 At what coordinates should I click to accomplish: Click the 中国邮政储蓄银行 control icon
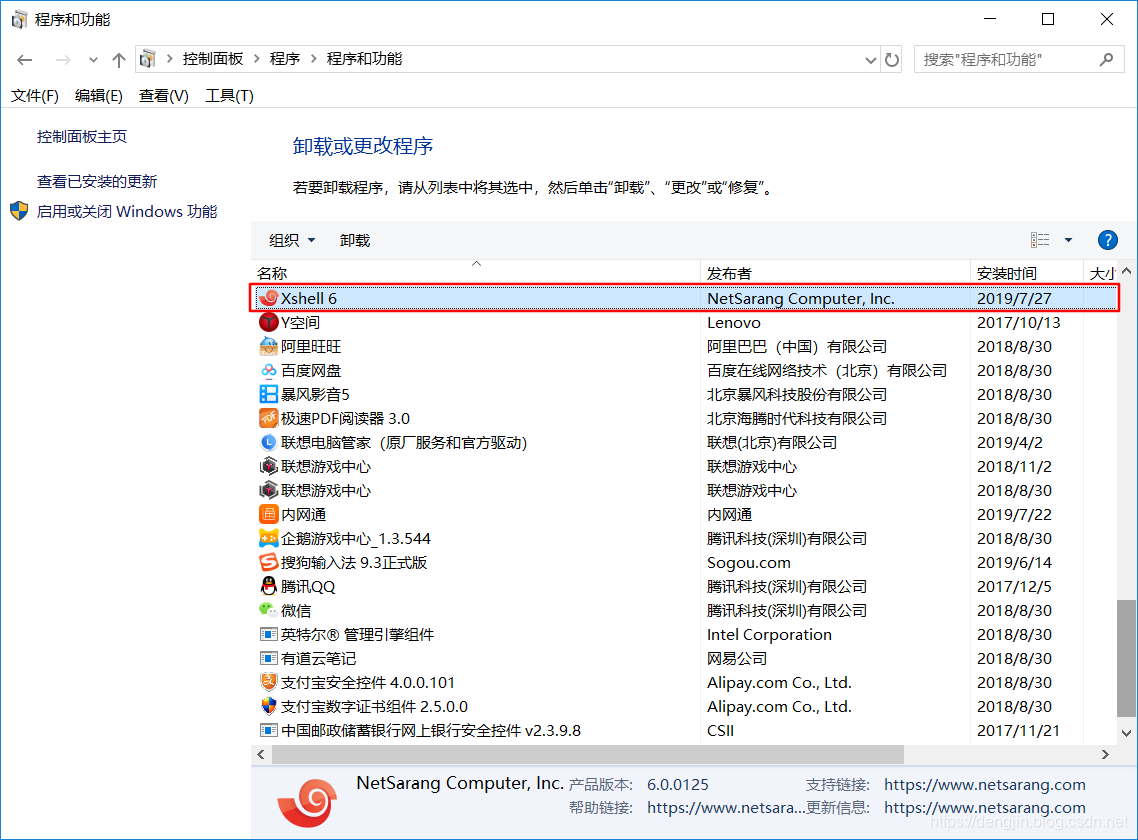pos(269,730)
